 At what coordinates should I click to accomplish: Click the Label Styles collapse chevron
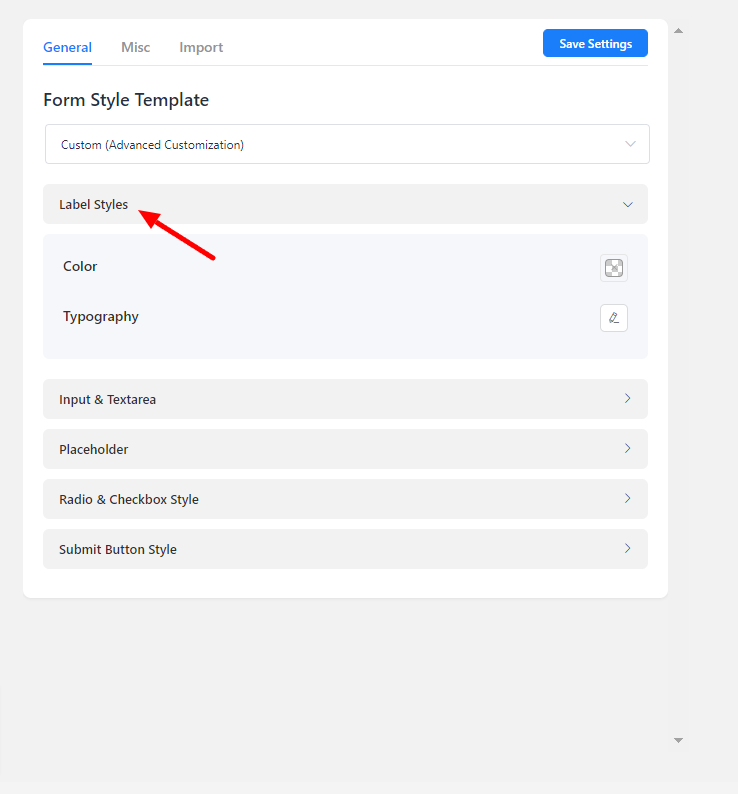(628, 204)
